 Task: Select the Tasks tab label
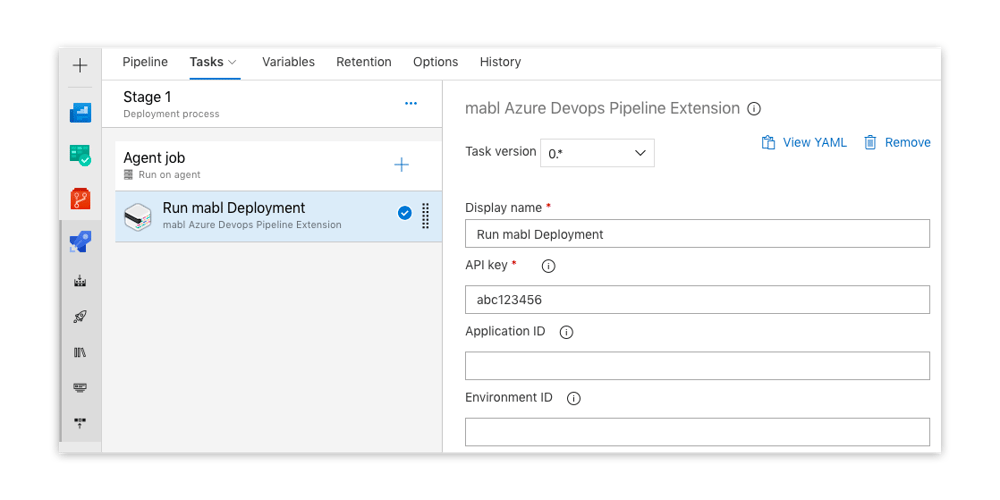[206, 62]
